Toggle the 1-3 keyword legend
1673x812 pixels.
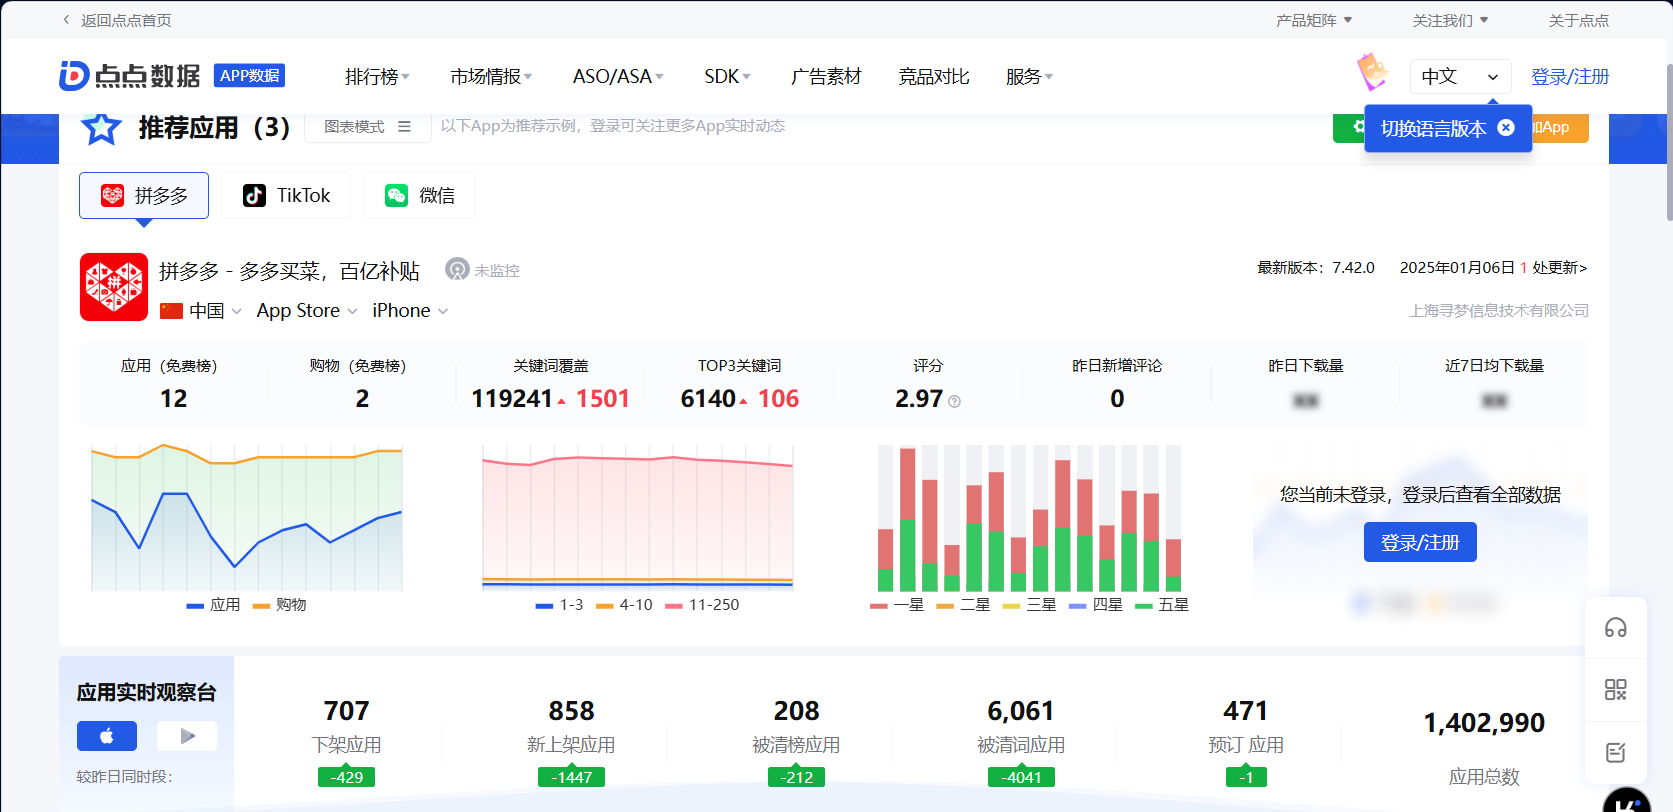[x=559, y=605]
